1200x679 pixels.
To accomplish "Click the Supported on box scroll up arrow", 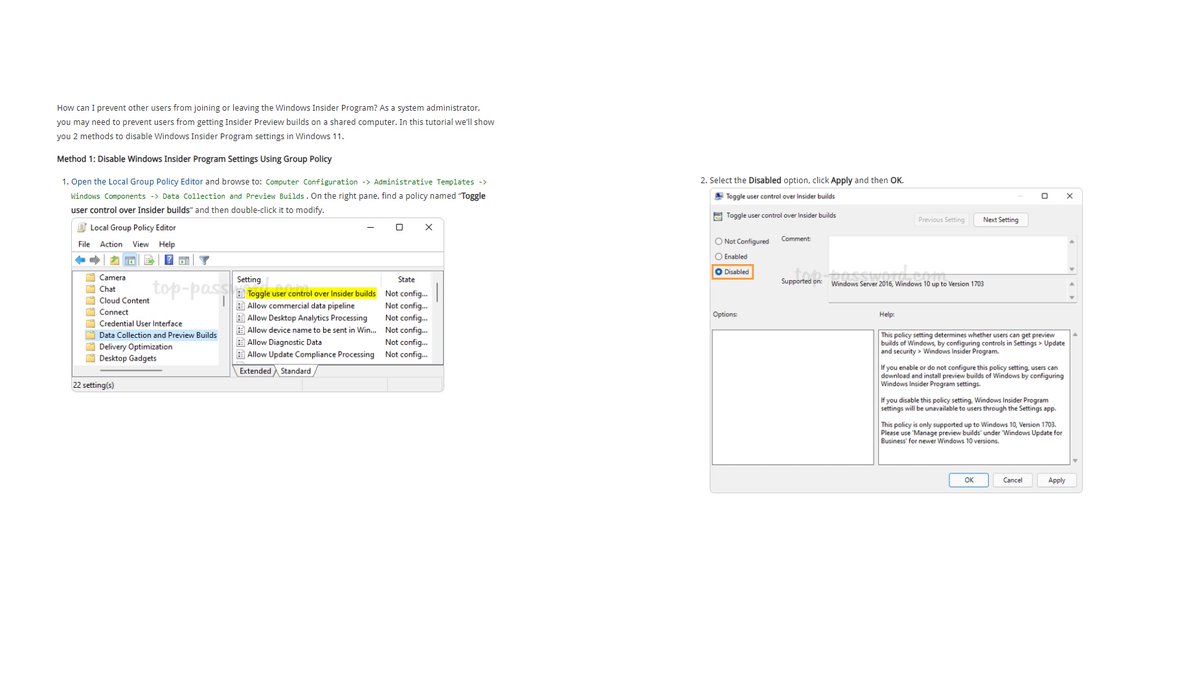I will pyautogui.click(x=1071, y=284).
